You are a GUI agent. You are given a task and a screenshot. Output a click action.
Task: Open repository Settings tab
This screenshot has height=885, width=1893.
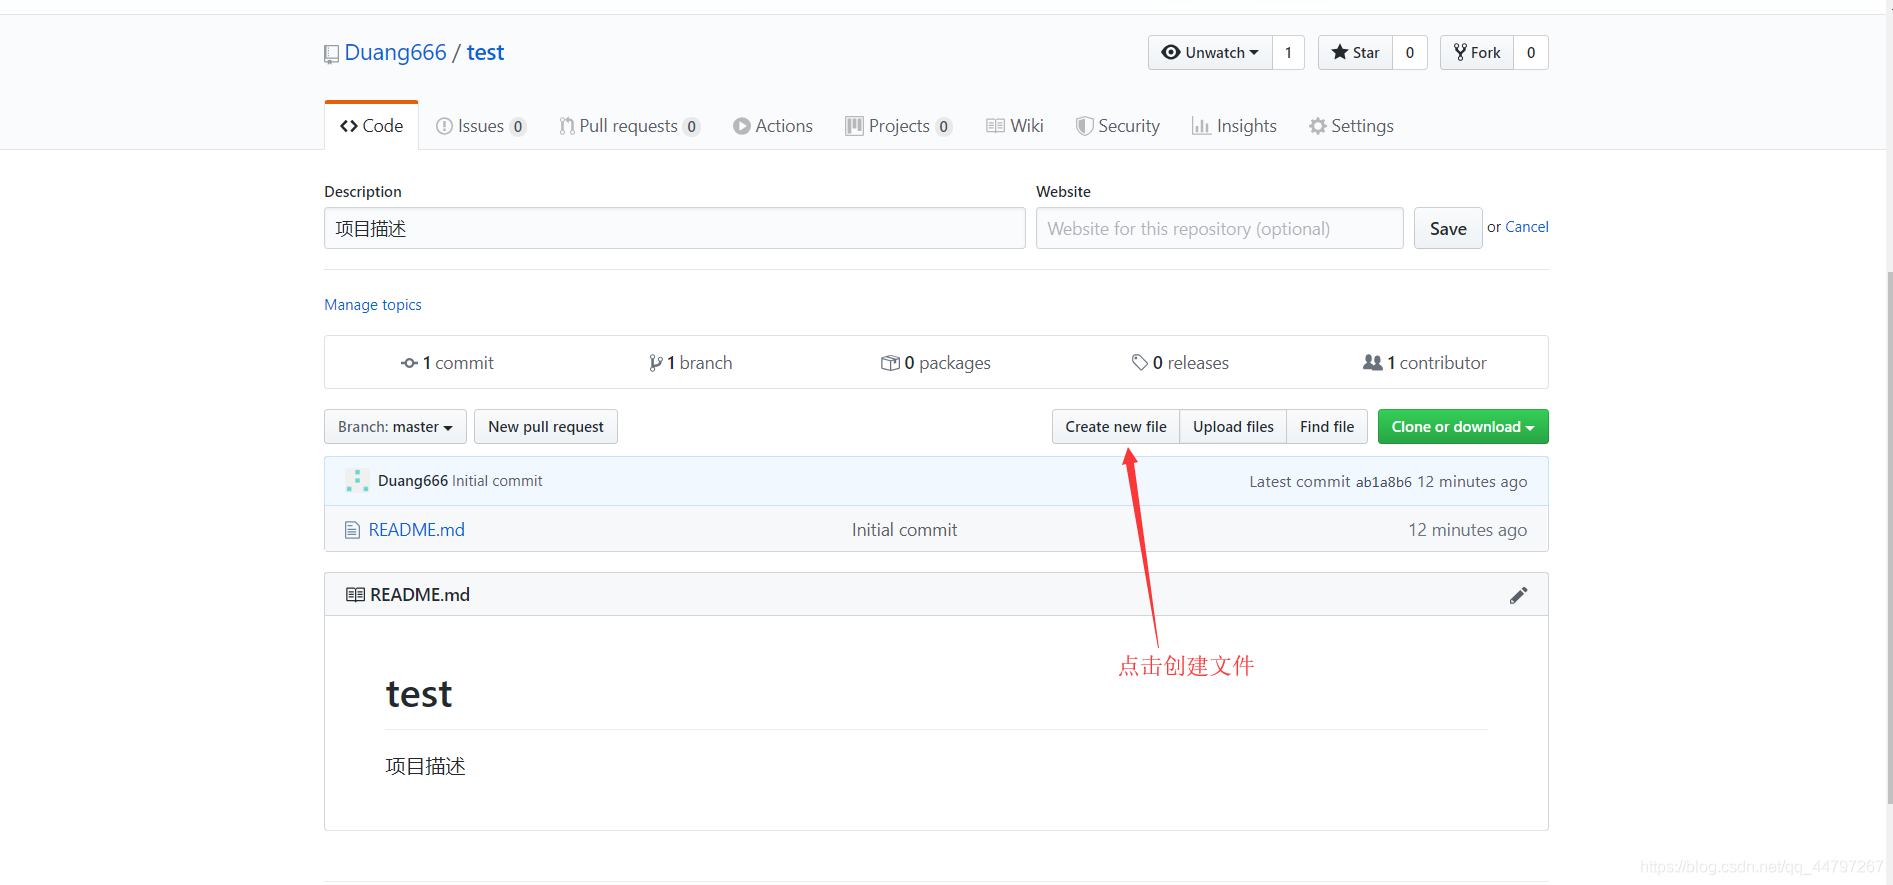[1351, 126]
